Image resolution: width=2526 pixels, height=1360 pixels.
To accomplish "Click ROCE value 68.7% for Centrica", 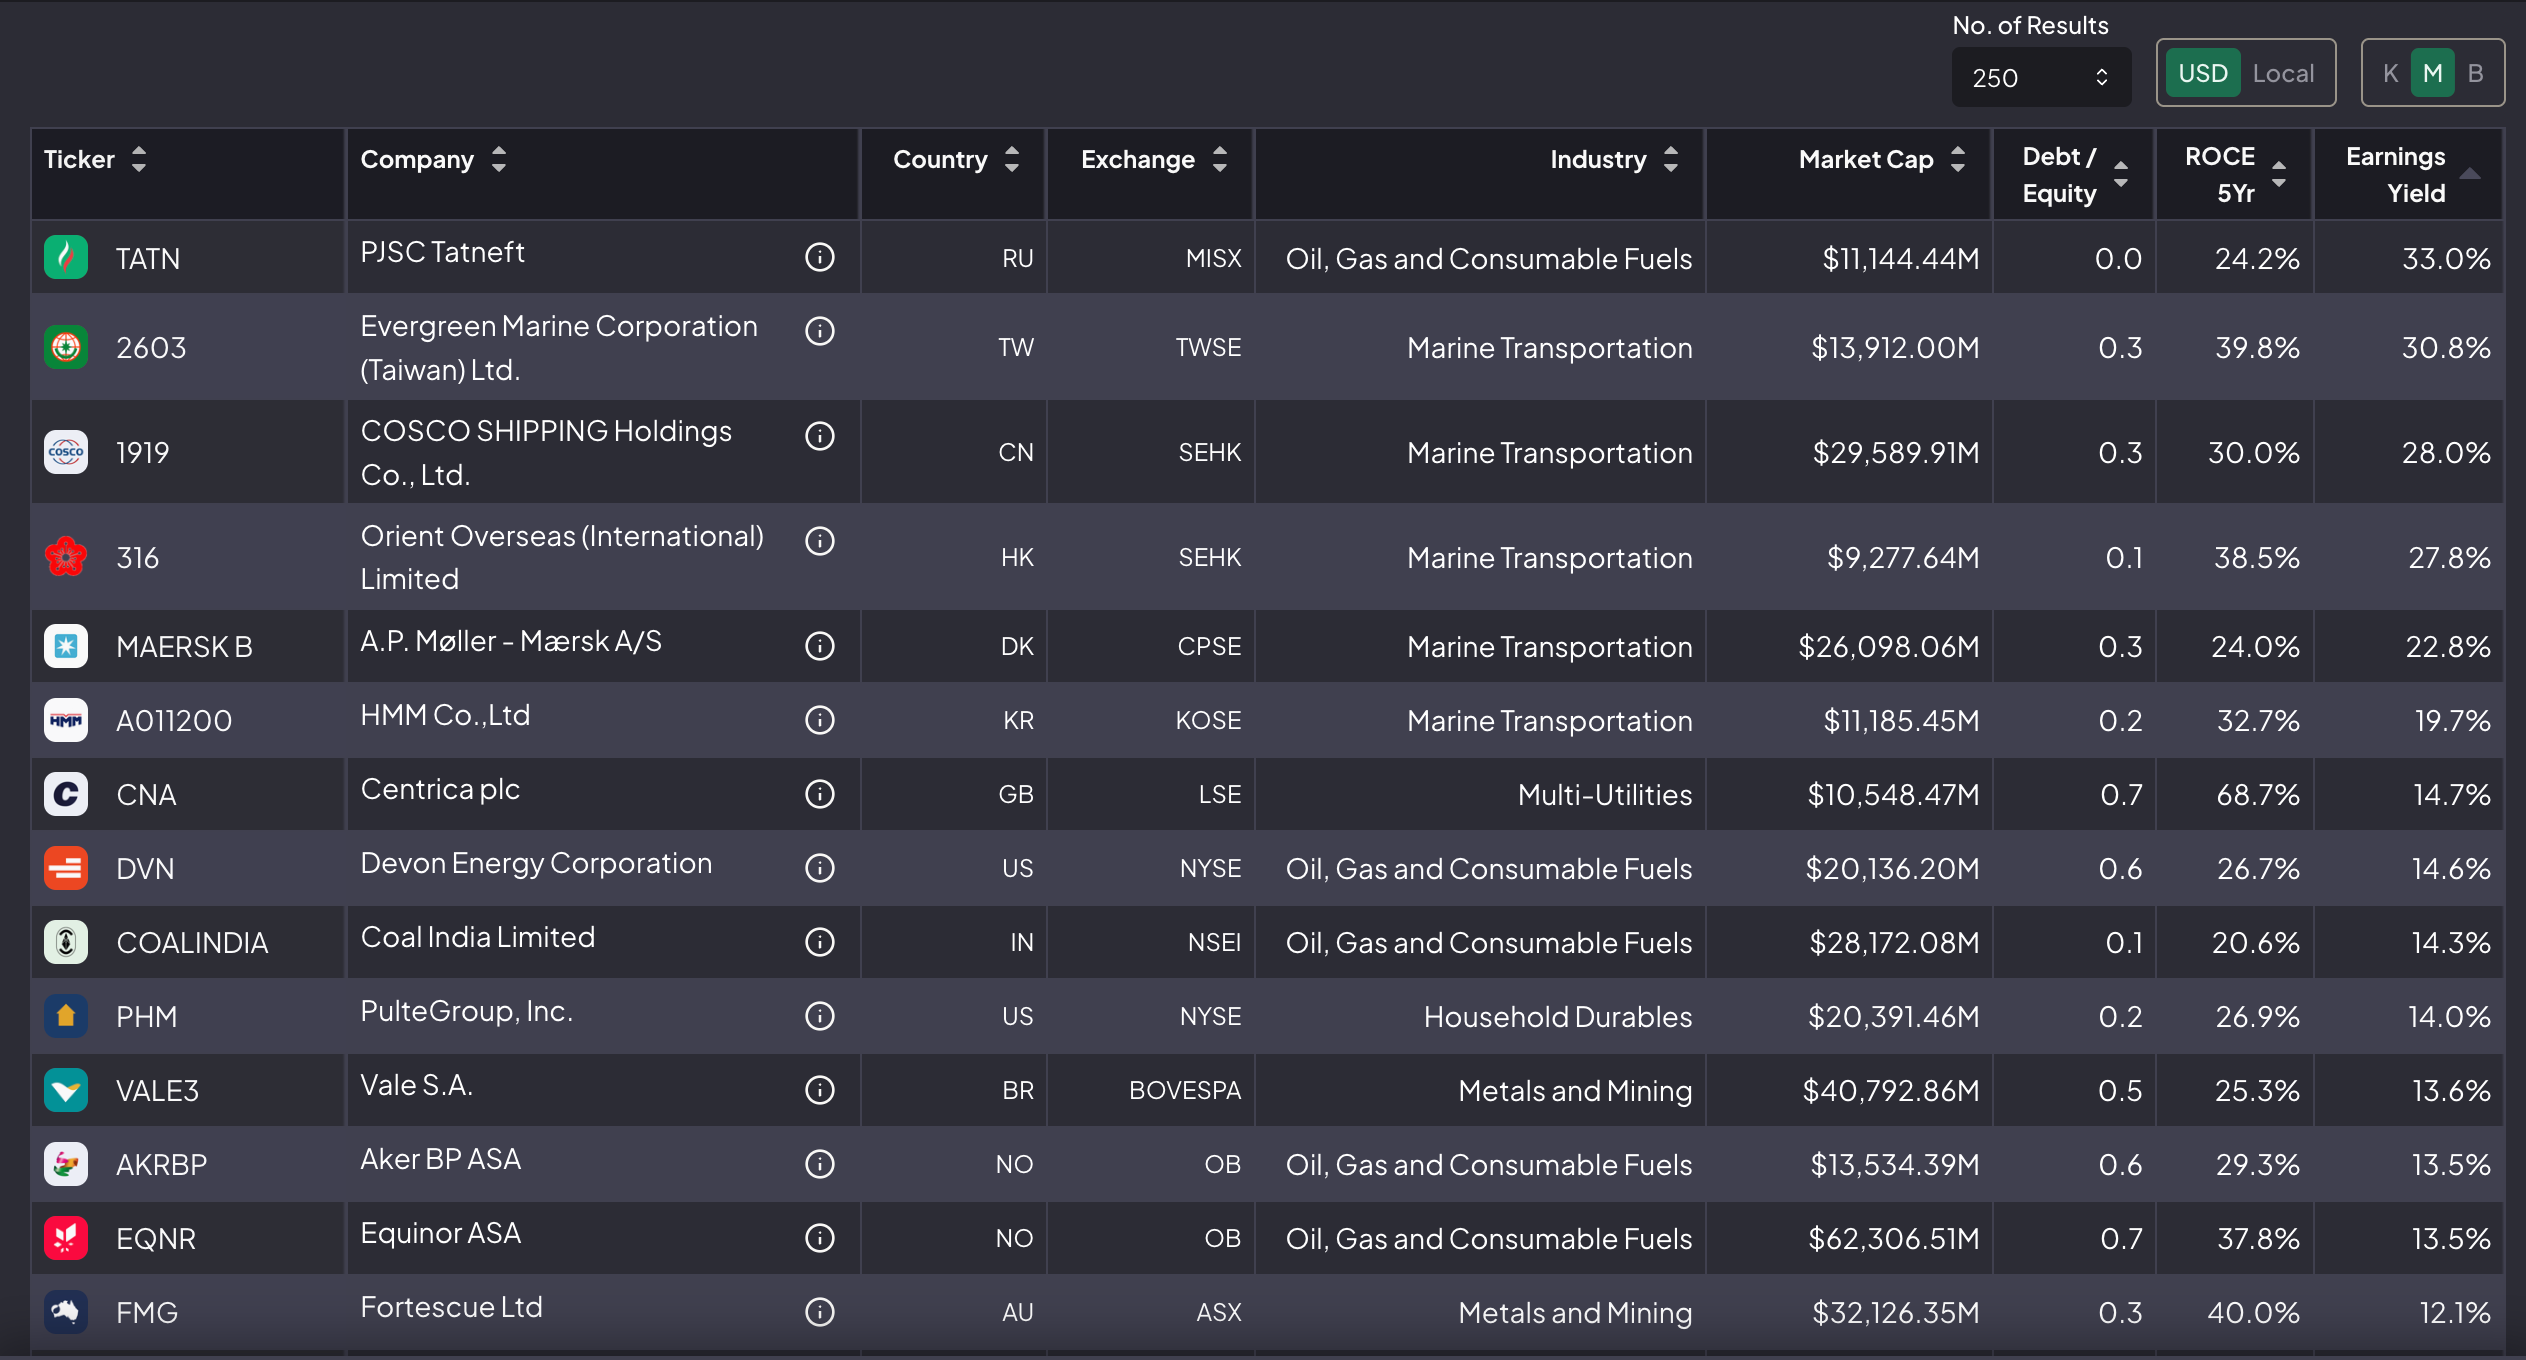I will 2258,795.
